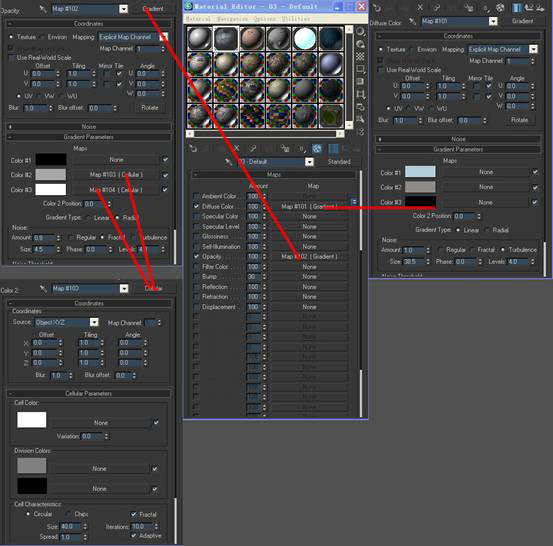Screen dimensions: 553x546
Task: Click Reset X icon in Diffuse Color panel
Action: (x=420, y=7)
